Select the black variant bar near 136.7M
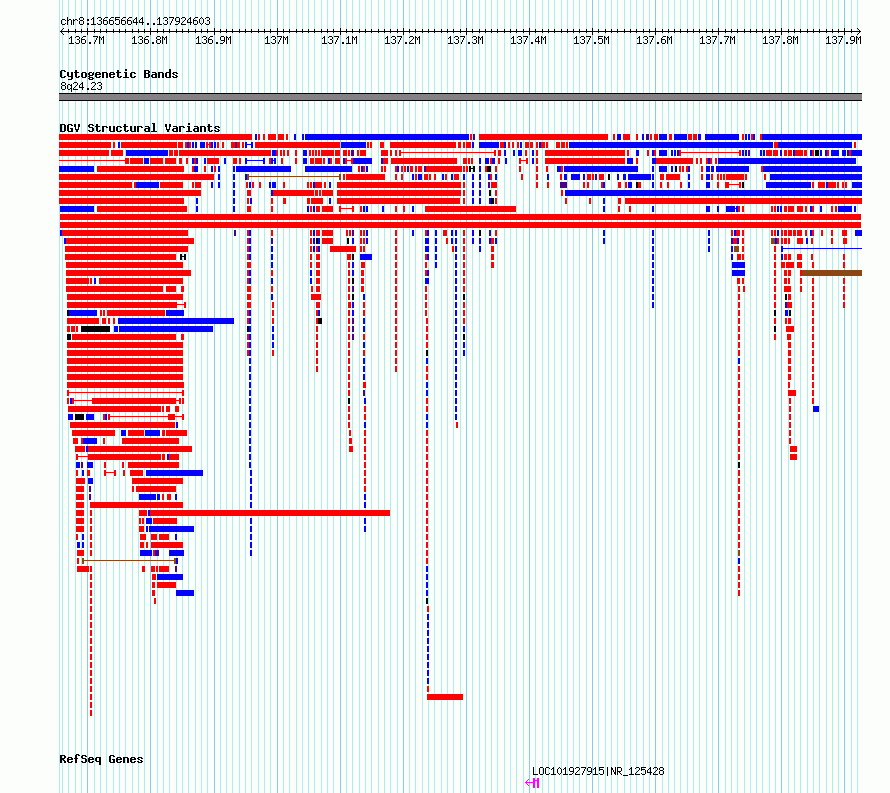The height and width of the screenshot is (793, 890). [95, 329]
